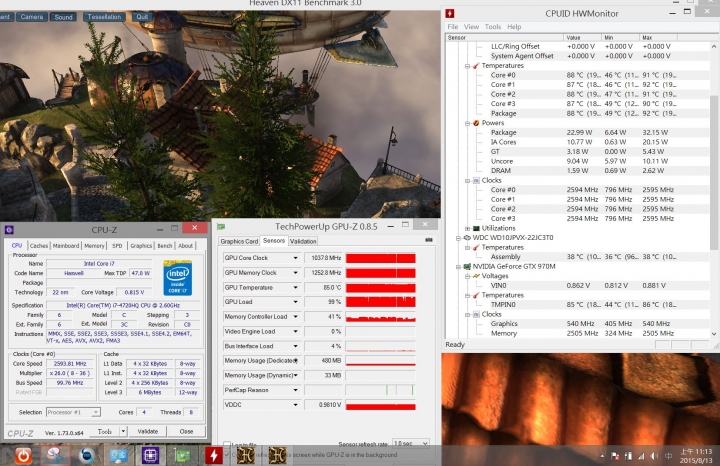
Task: Click the volume speaker tray icon
Action: click(x=654, y=456)
